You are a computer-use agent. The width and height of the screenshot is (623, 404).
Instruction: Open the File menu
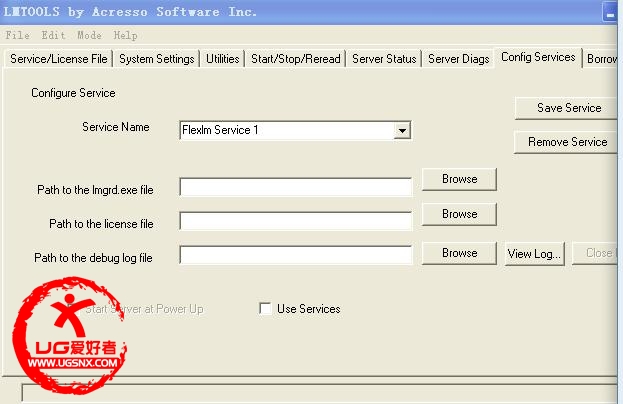(x=17, y=35)
